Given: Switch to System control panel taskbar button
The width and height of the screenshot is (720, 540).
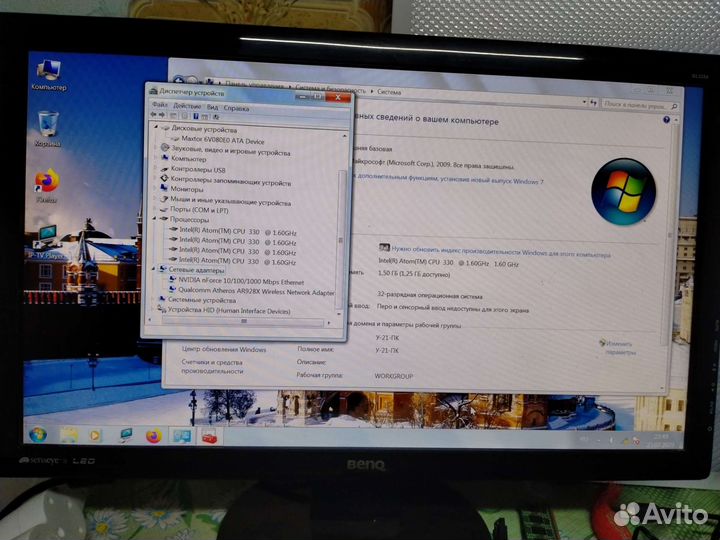Looking at the screenshot, I should tap(182, 435).
